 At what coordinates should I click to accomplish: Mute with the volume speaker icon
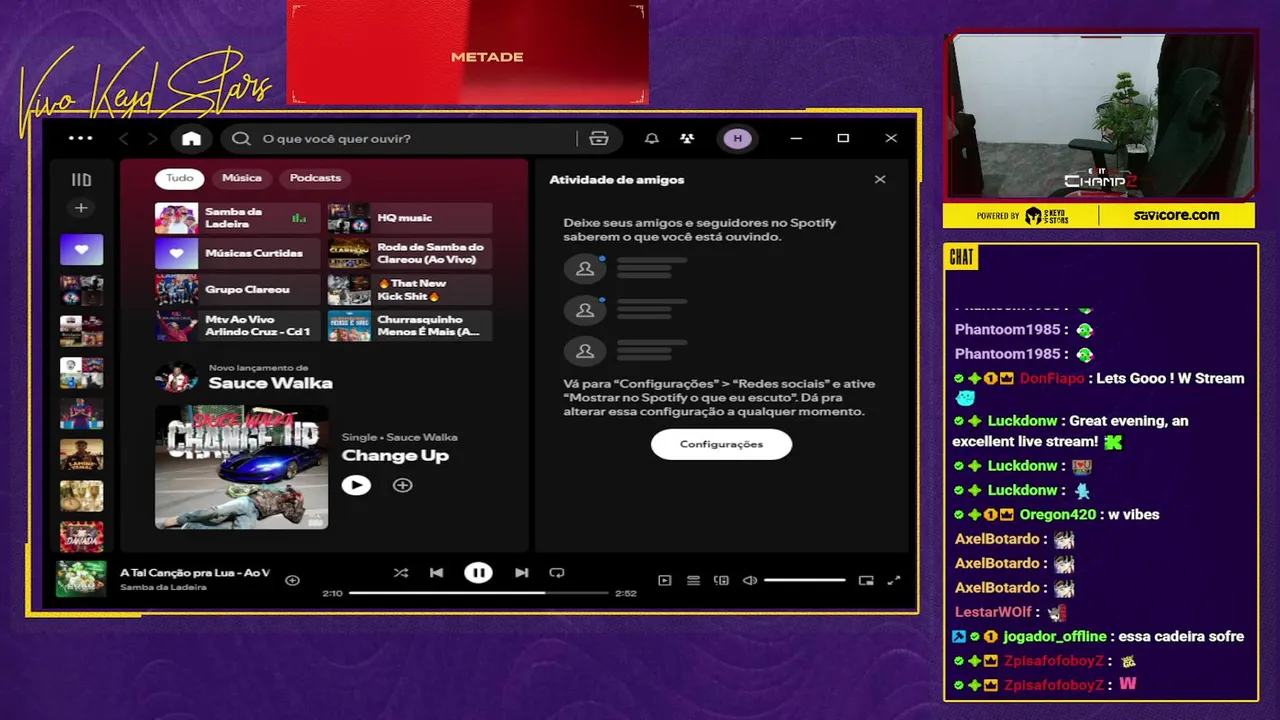pos(750,580)
